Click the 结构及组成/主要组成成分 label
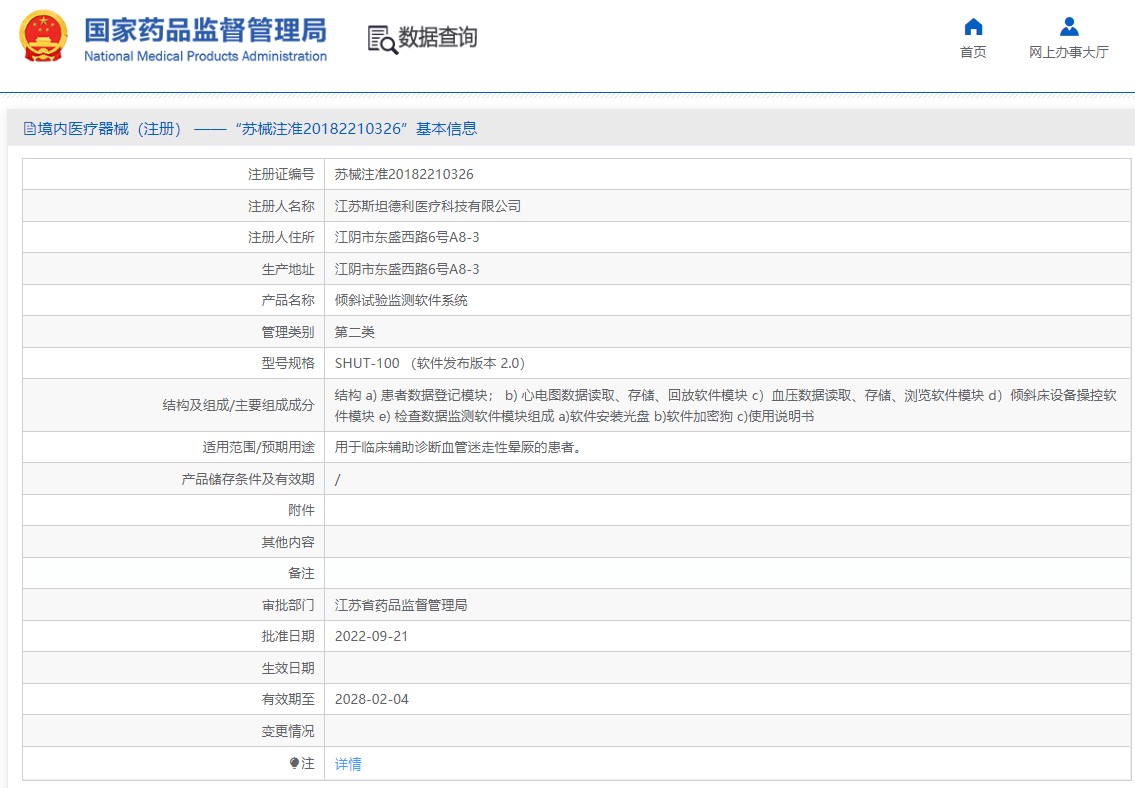The width and height of the screenshot is (1135, 788). point(239,405)
